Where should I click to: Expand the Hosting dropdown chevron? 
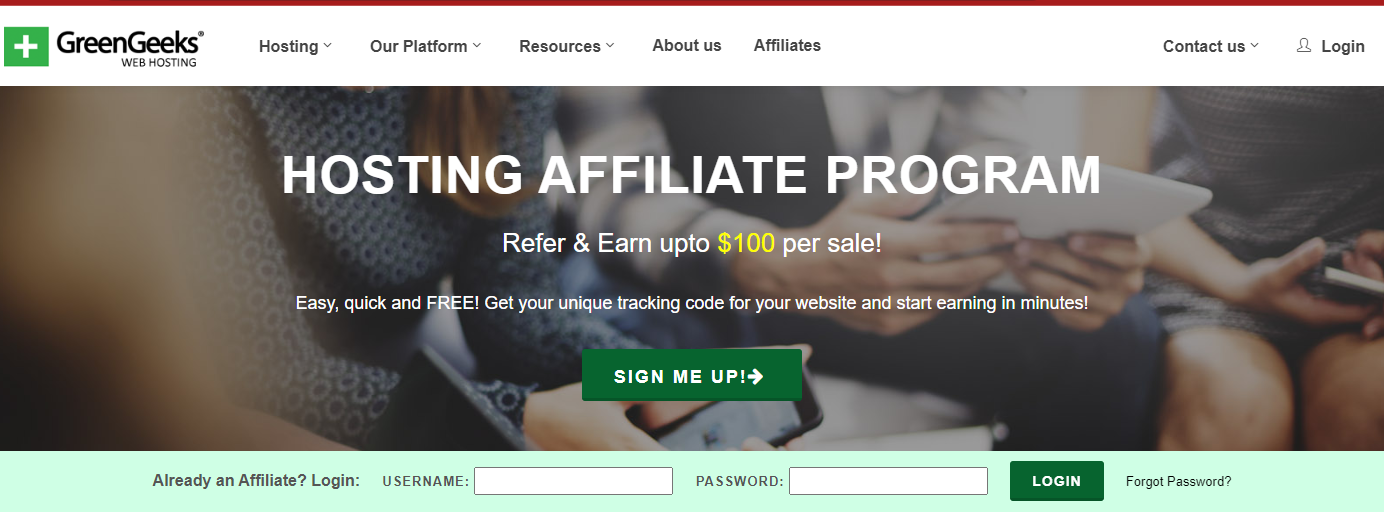pos(328,45)
